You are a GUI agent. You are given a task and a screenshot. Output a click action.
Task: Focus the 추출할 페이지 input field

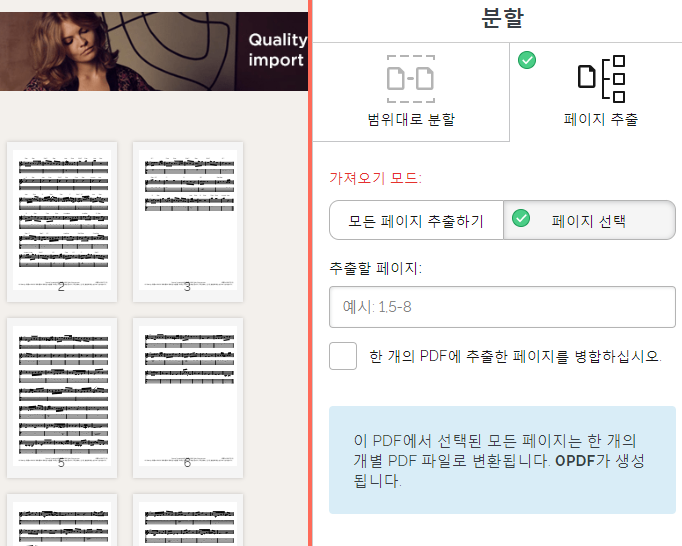502,307
